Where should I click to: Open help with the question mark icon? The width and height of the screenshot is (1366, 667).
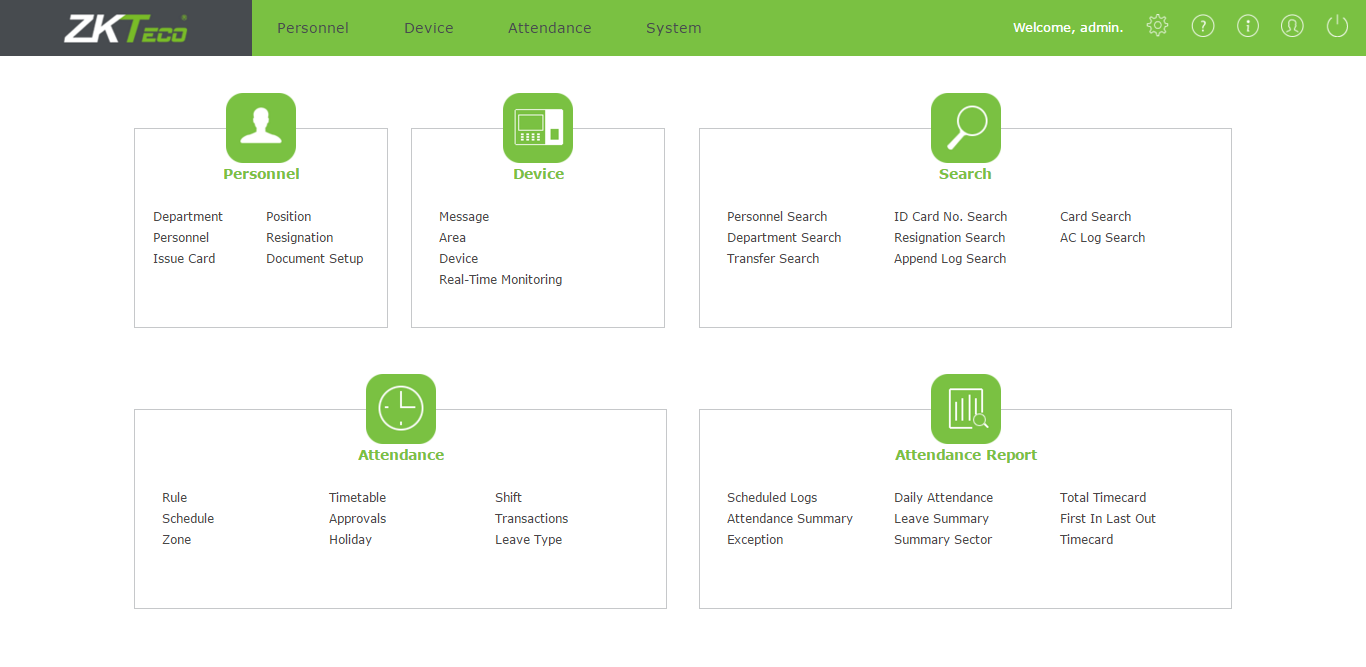(1203, 27)
